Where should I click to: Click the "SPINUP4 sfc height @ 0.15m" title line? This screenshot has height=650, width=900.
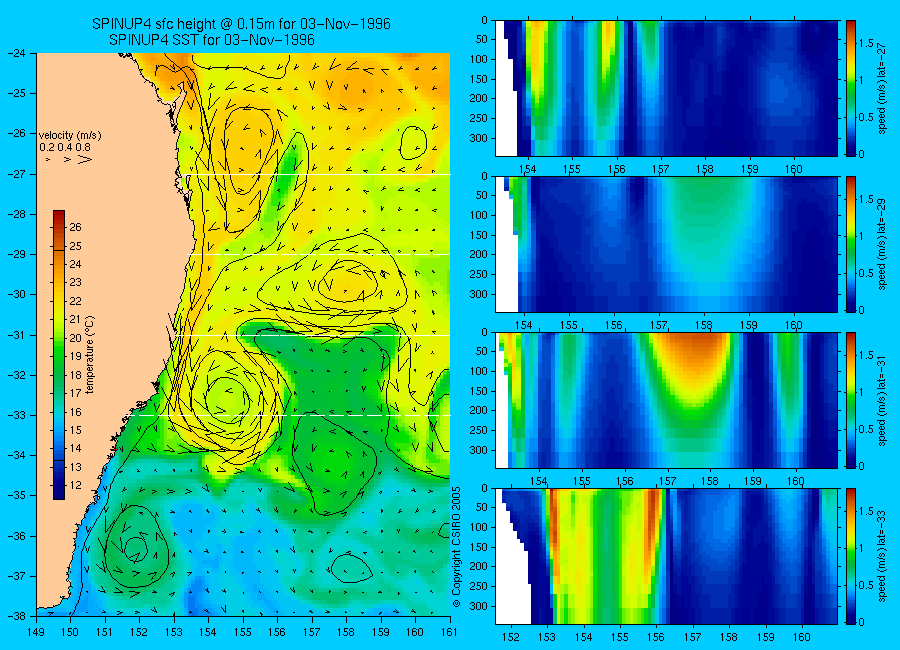tap(241, 24)
